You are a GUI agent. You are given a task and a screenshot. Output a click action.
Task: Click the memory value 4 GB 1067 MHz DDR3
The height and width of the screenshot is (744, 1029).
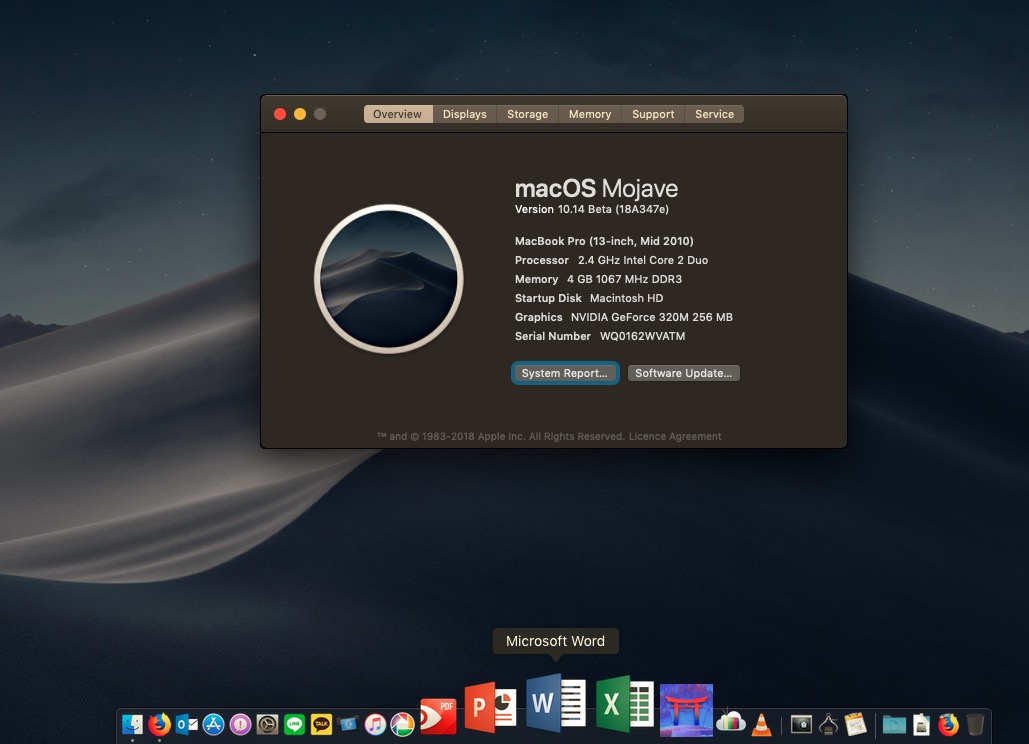[x=624, y=279]
